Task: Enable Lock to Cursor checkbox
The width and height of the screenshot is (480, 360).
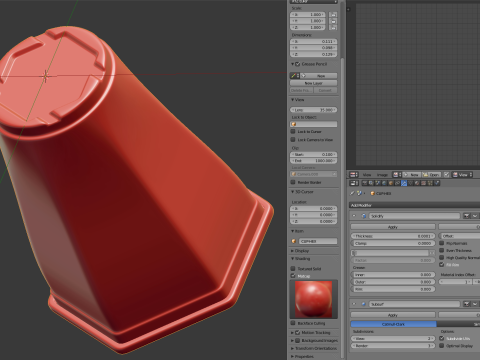Action: 293,132
